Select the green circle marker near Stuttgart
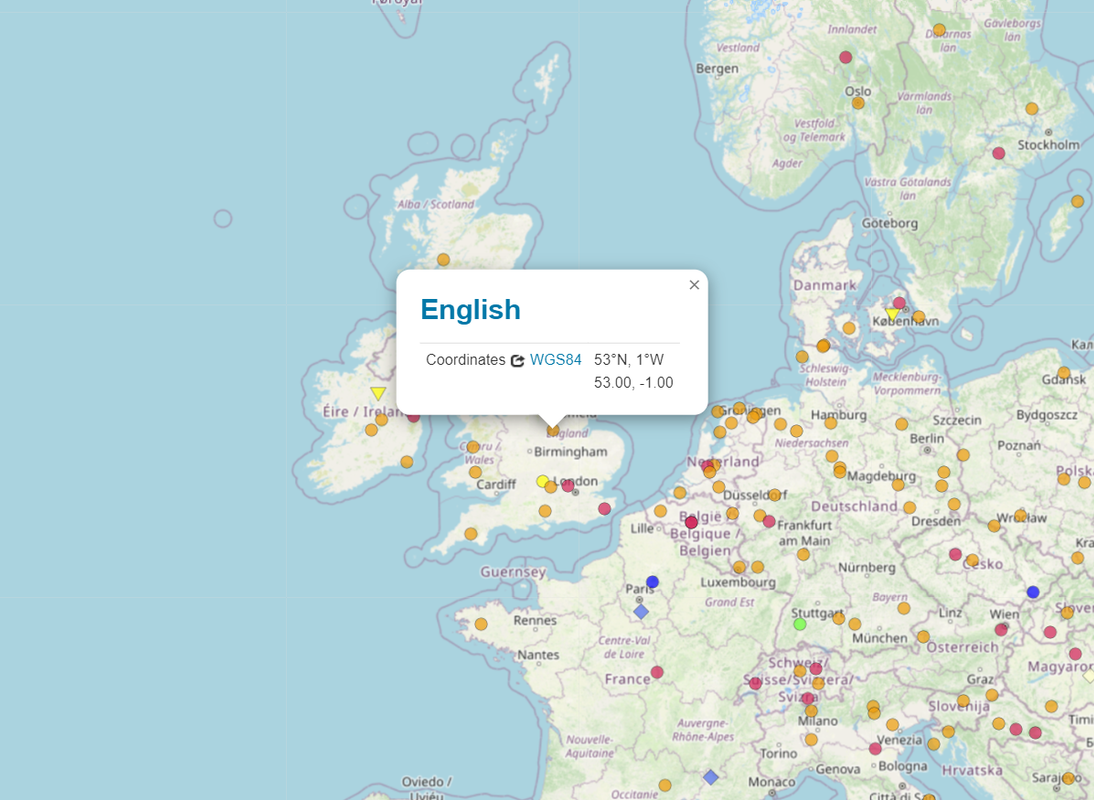Screen dimensions: 1094x800 click(x=800, y=624)
